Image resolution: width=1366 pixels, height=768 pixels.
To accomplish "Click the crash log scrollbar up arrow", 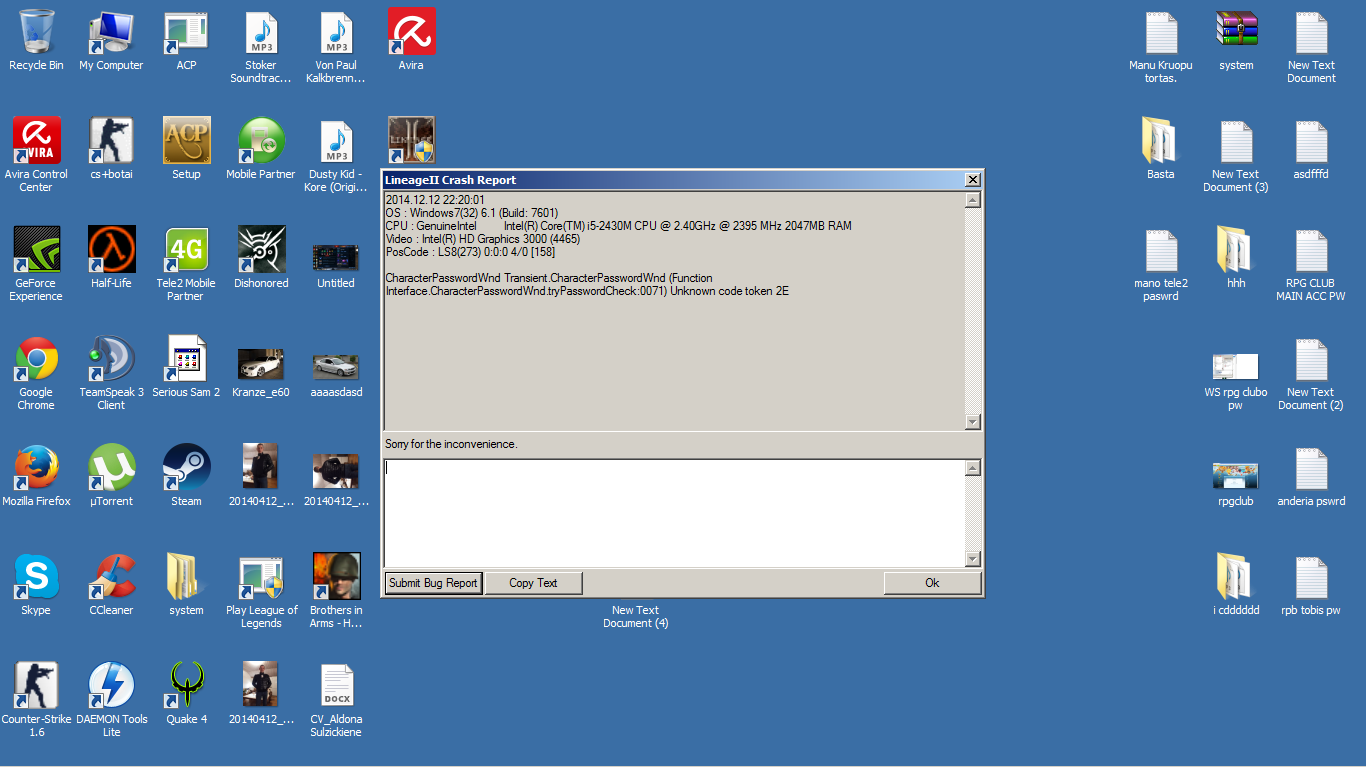I will click(973, 200).
